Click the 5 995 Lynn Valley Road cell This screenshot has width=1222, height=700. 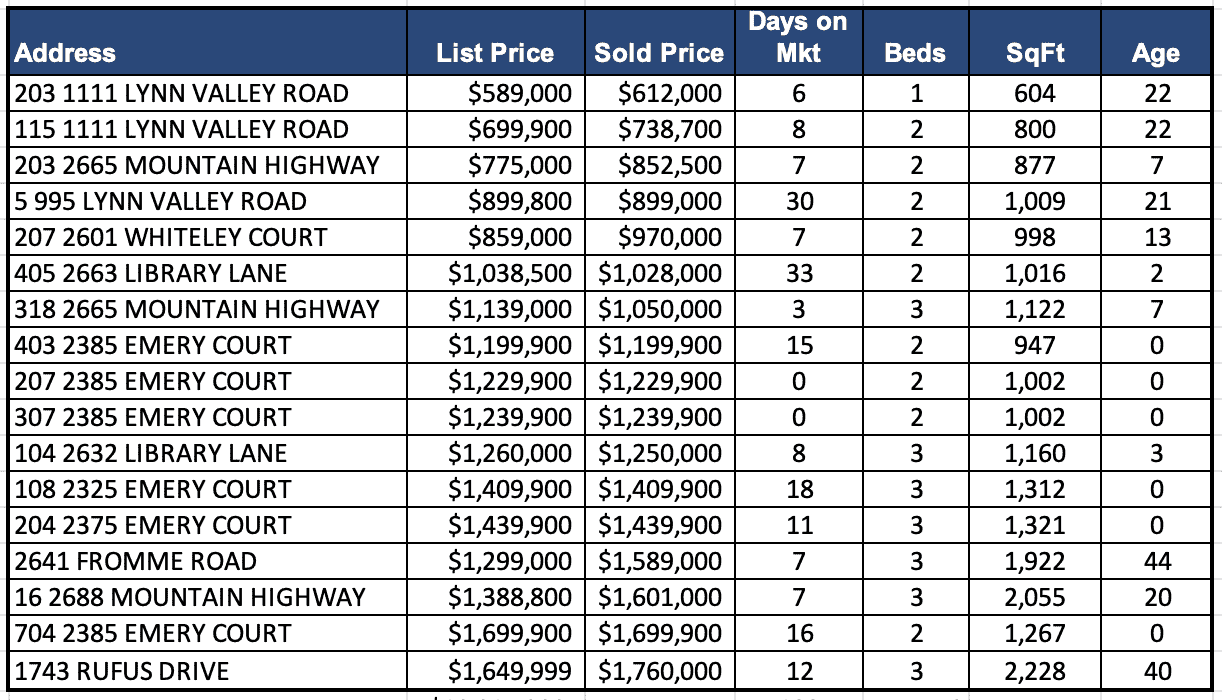point(161,202)
